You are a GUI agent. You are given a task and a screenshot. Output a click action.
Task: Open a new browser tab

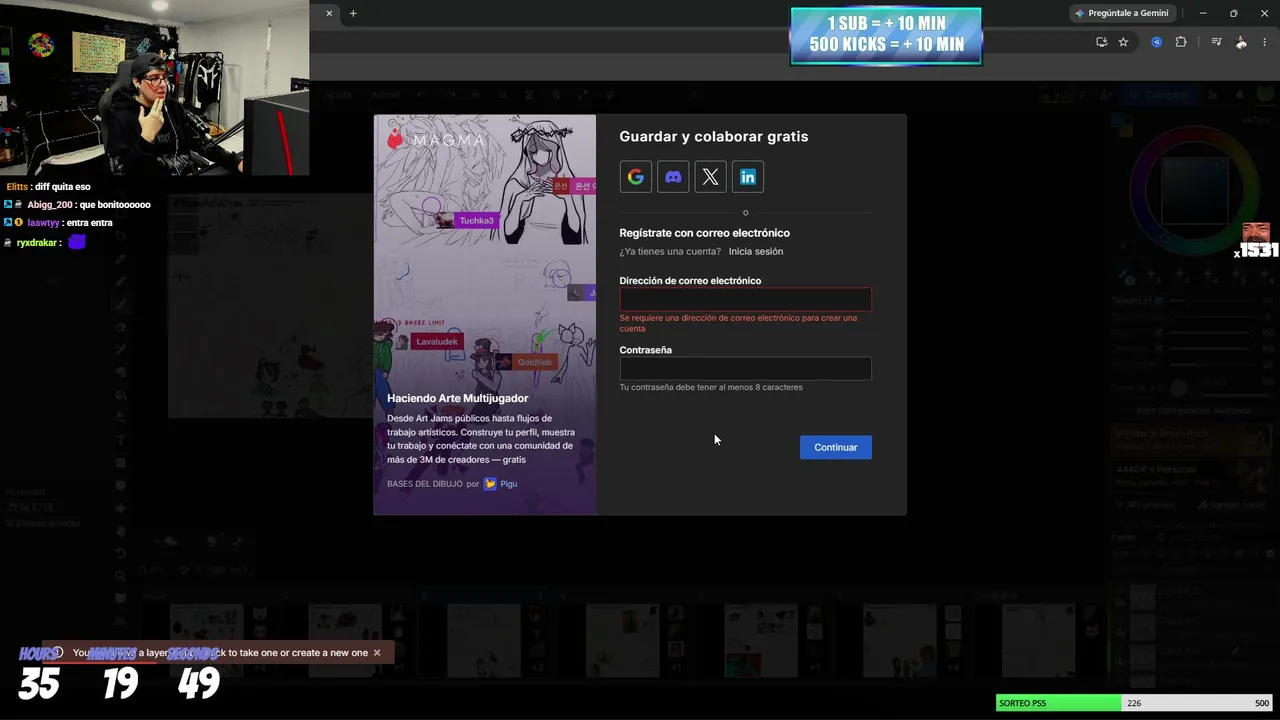[353, 14]
